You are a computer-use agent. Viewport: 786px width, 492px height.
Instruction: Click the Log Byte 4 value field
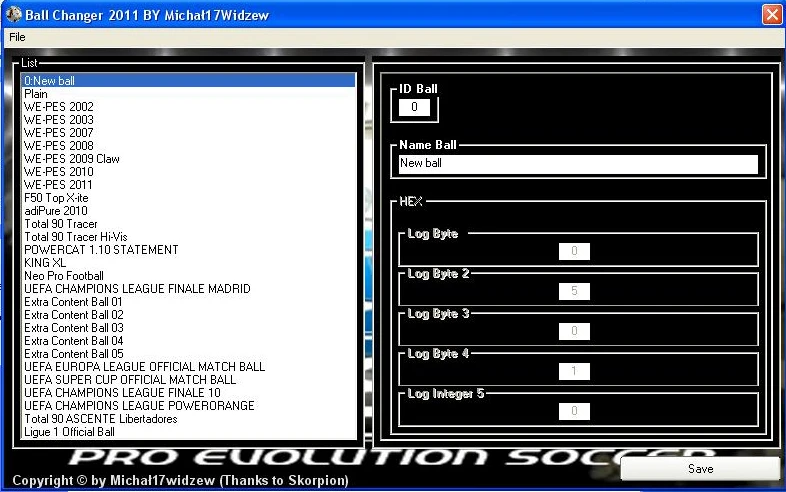tap(574, 371)
